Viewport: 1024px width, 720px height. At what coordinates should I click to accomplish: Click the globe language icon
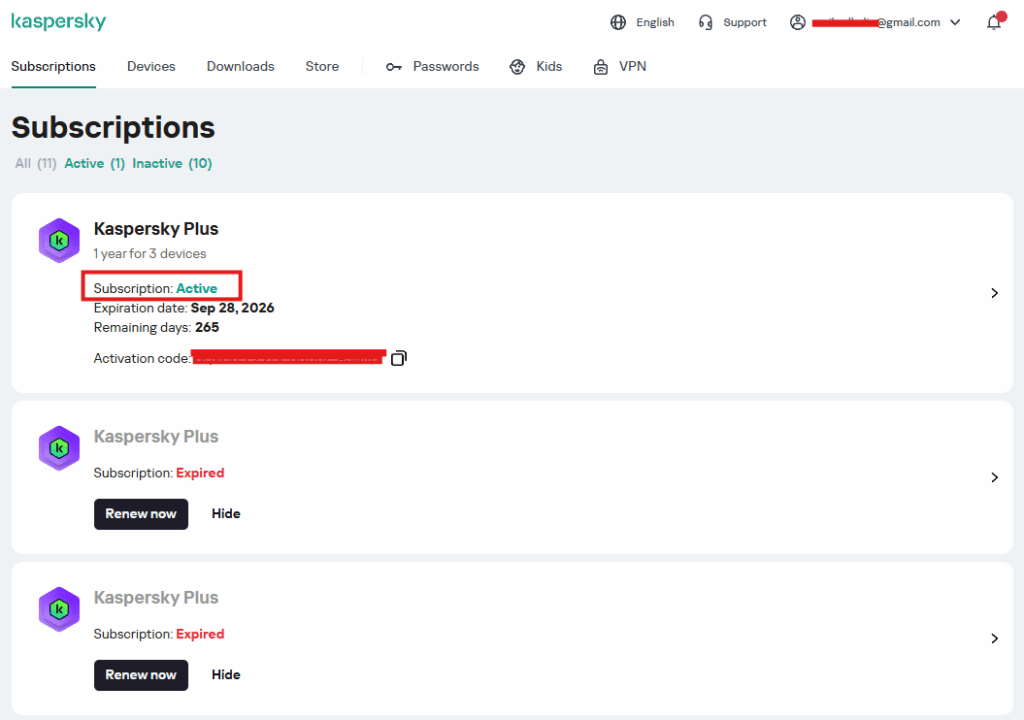click(618, 22)
